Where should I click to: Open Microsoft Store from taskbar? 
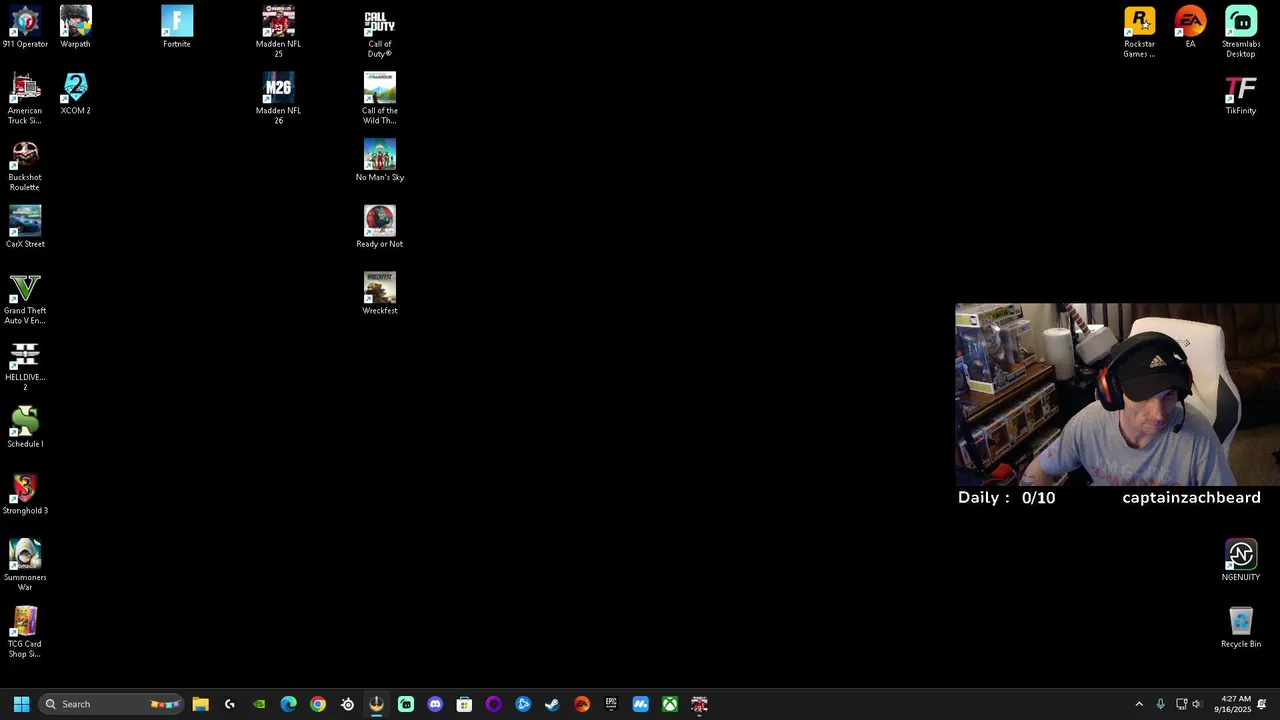(464, 704)
